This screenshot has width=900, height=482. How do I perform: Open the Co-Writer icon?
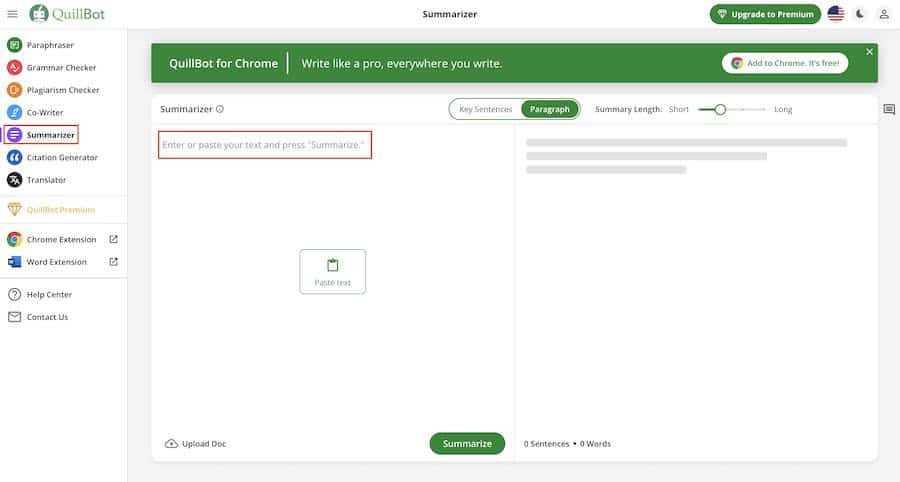pos(14,112)
